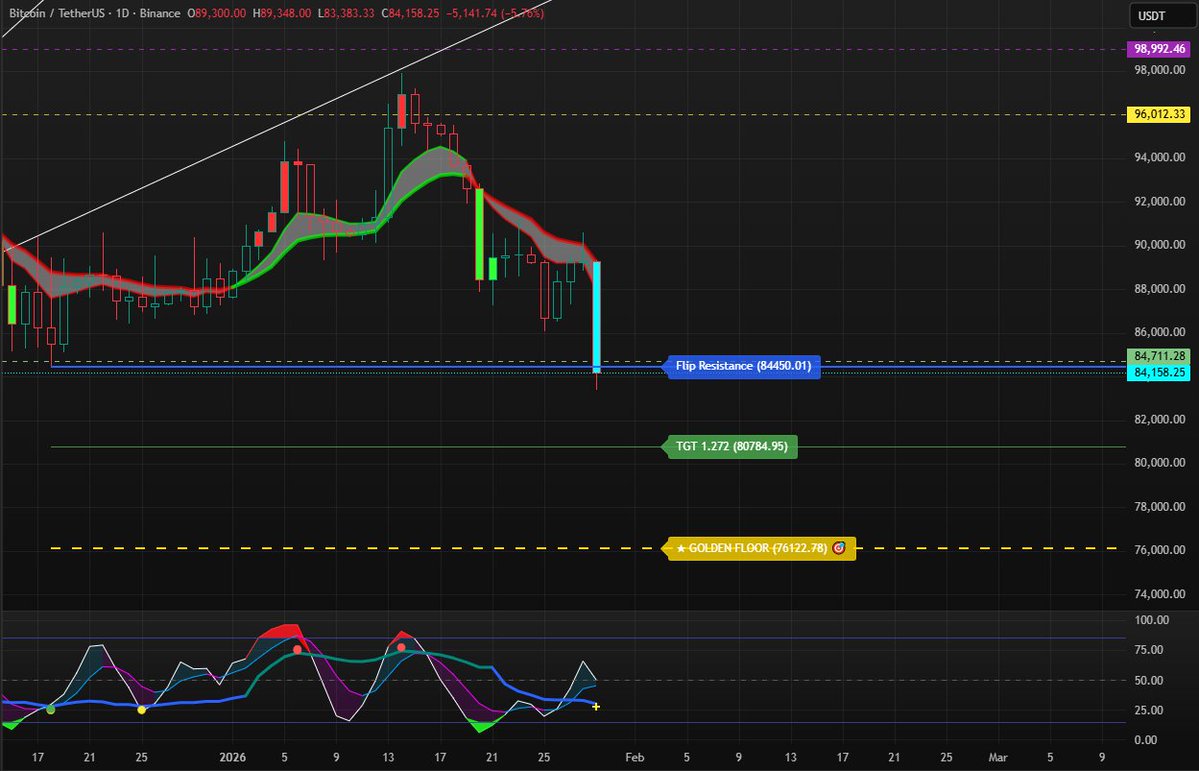This screenshot has height=771, width=1199.
Task: Click the 88,000.00 price axis label
Action: click(x=1160, y=288)
